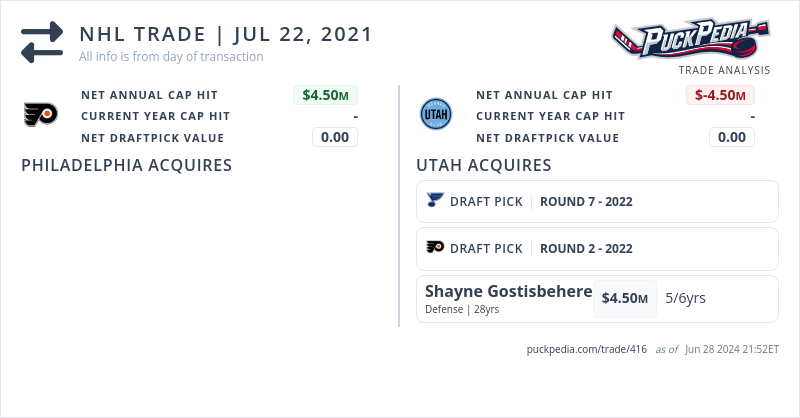Click Philadelphia's green $4.50M cap hit badge
The height and width of the screenshot is (418, 800).
tap(325, 95)
